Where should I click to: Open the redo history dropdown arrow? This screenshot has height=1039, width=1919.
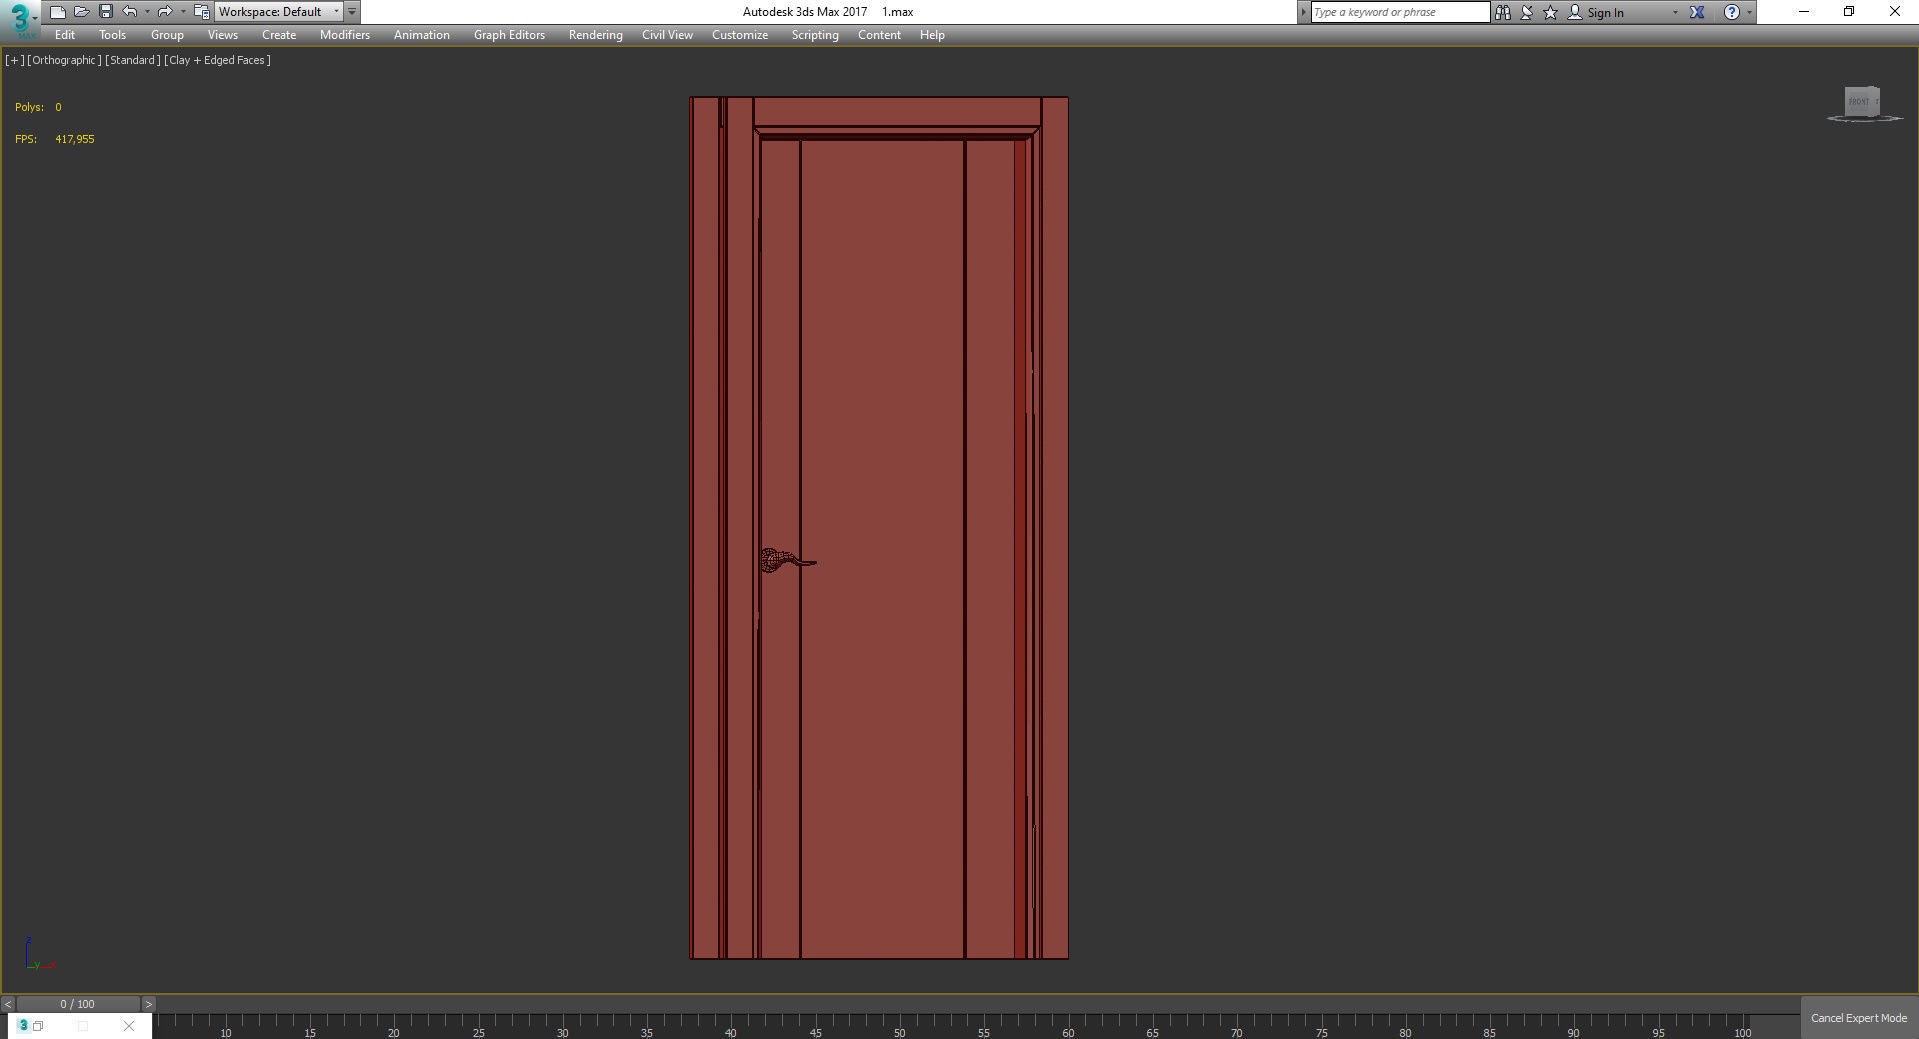point(183,12)
